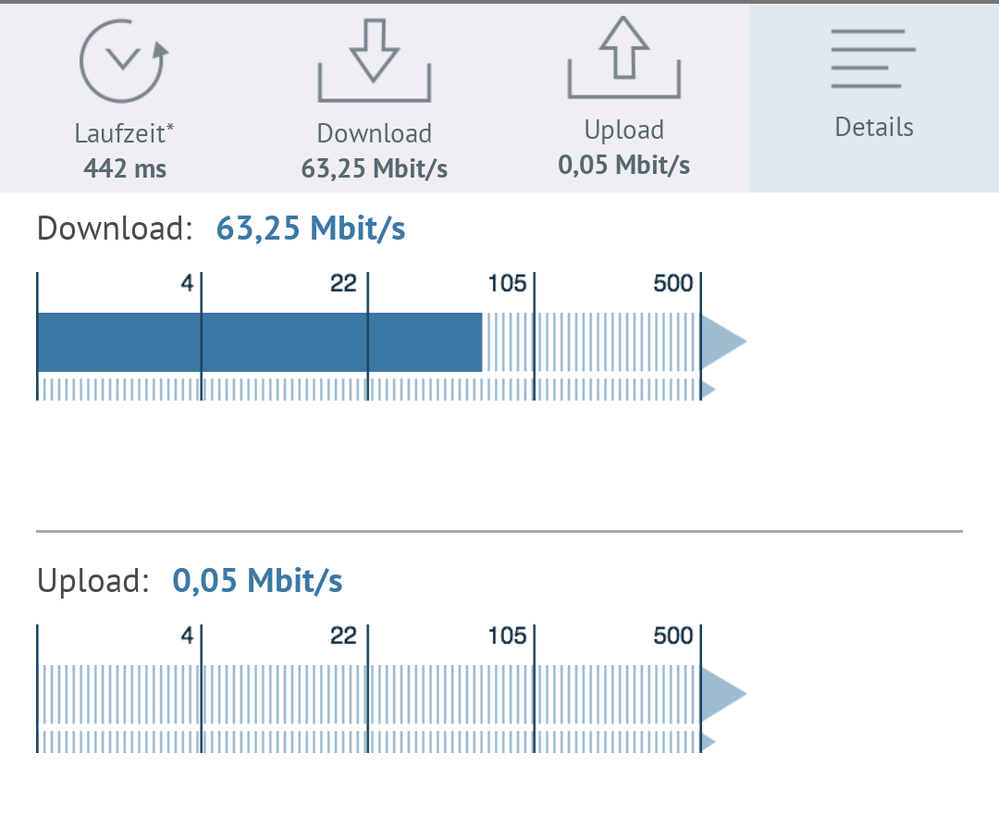Click the Upload bar's large end arrow
Viewport: 999px width, 840px height.
[x=722, y=693]
